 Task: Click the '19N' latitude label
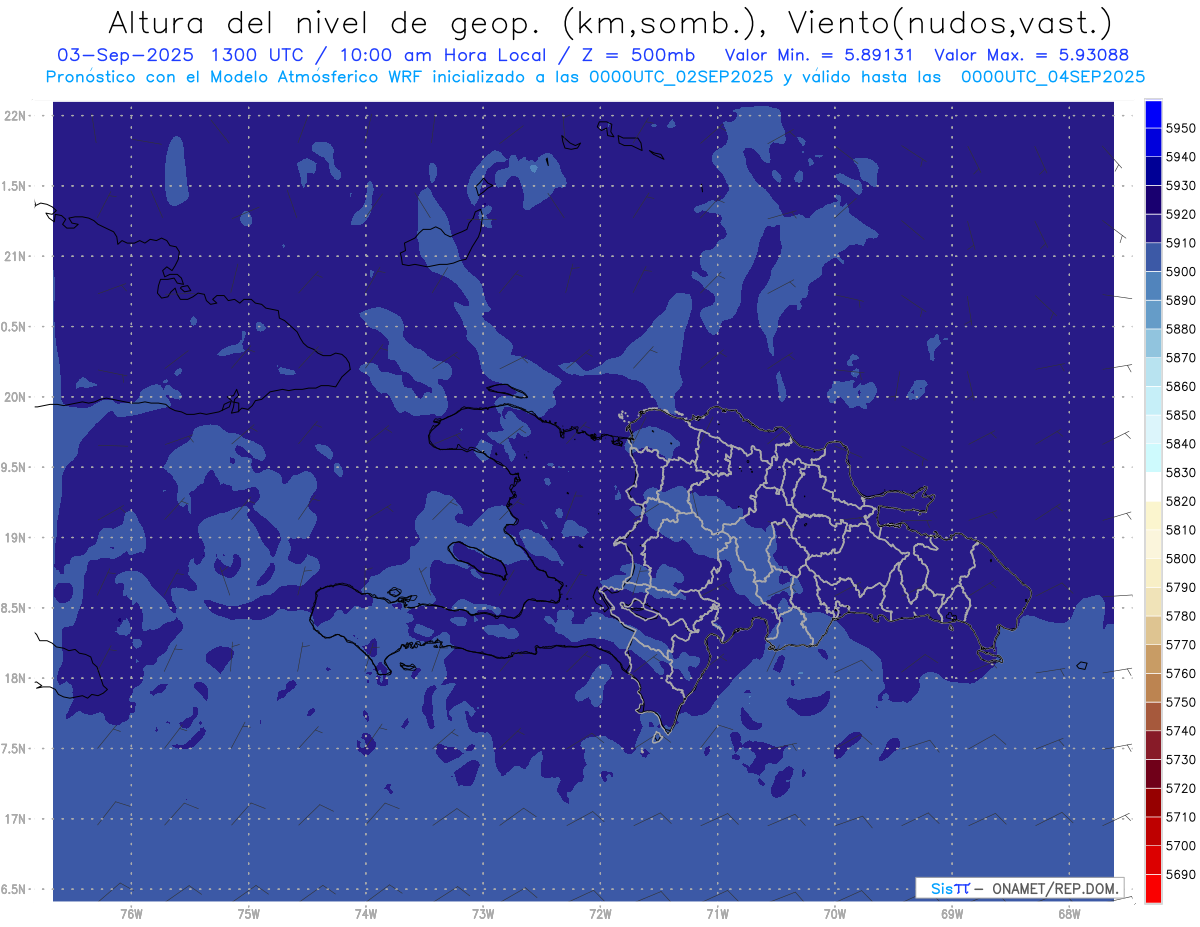point(15,538)
